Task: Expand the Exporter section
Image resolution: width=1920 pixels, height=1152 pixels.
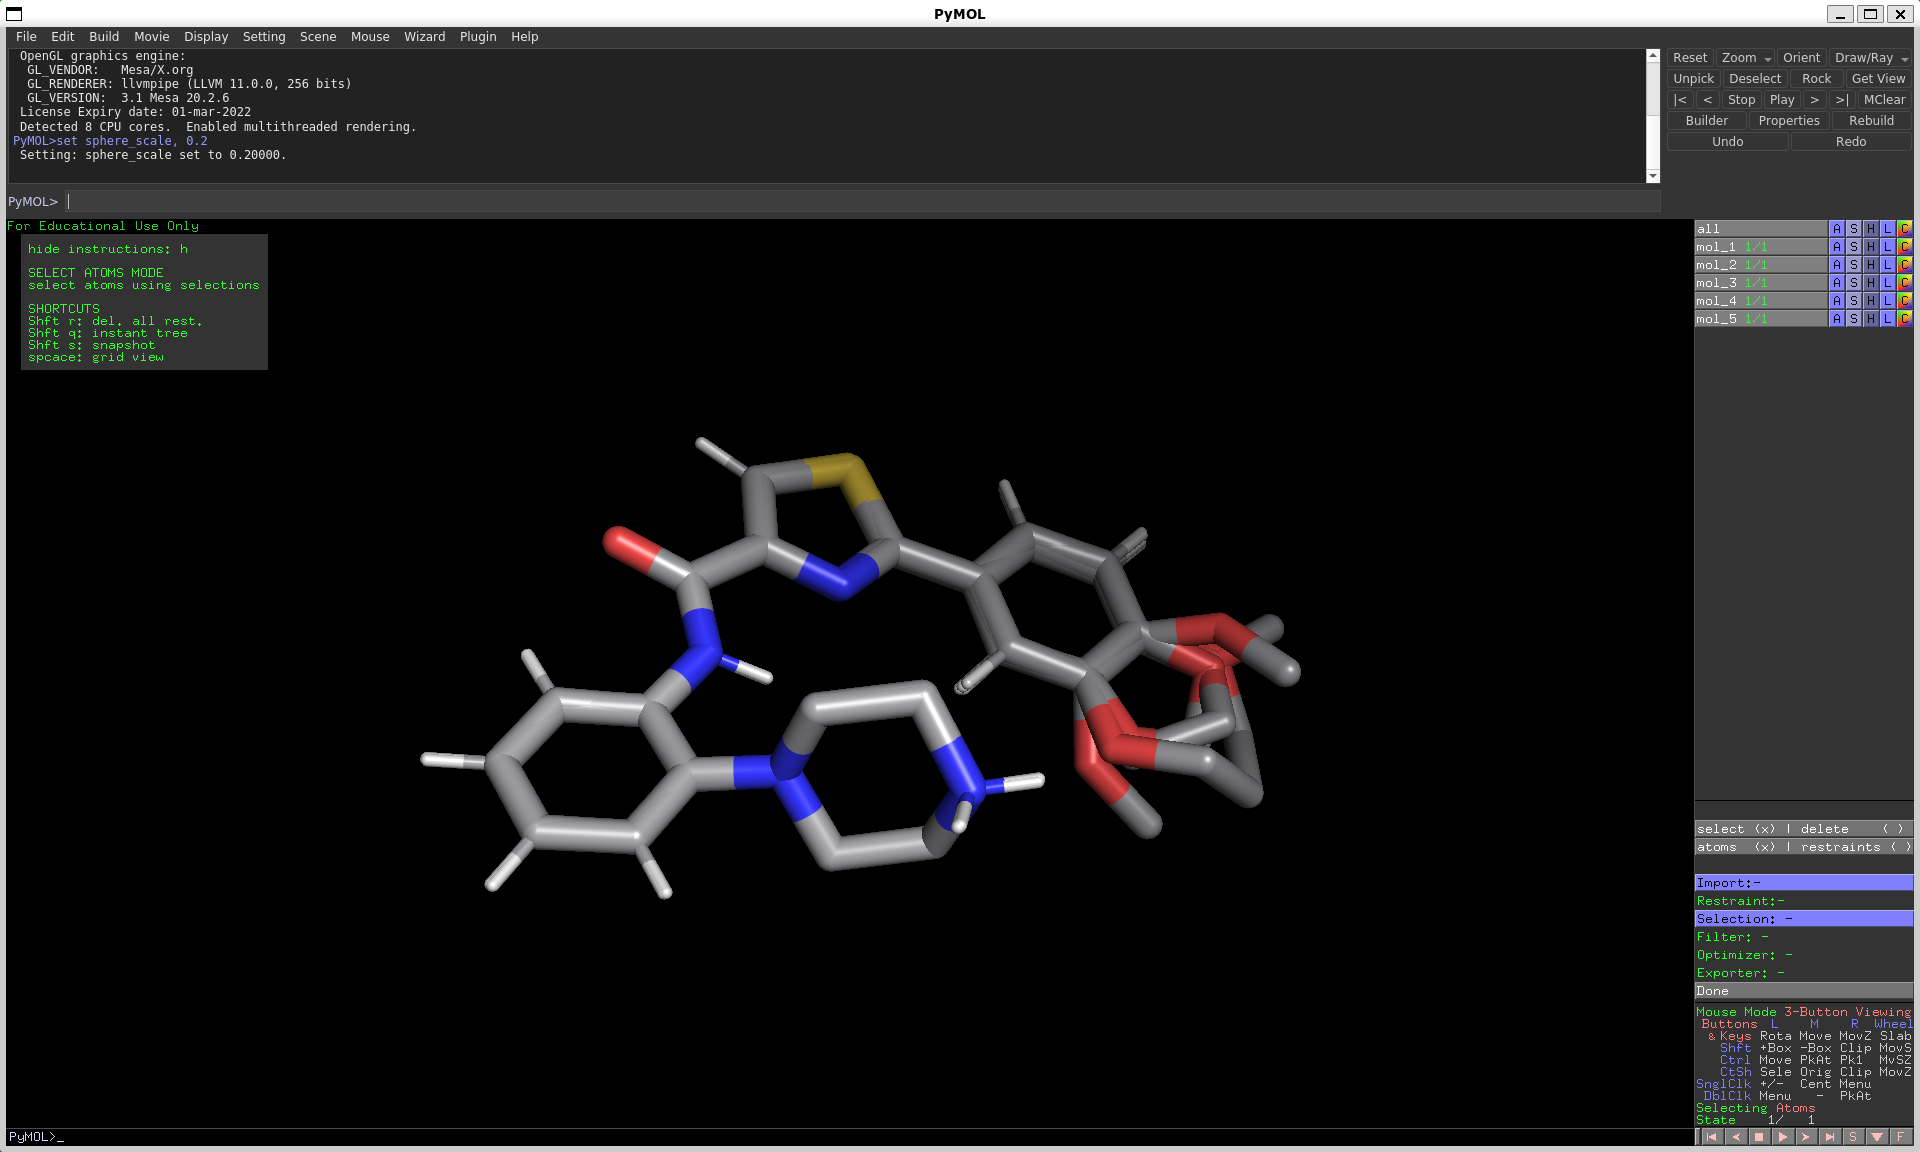Action: [1804, 973]
